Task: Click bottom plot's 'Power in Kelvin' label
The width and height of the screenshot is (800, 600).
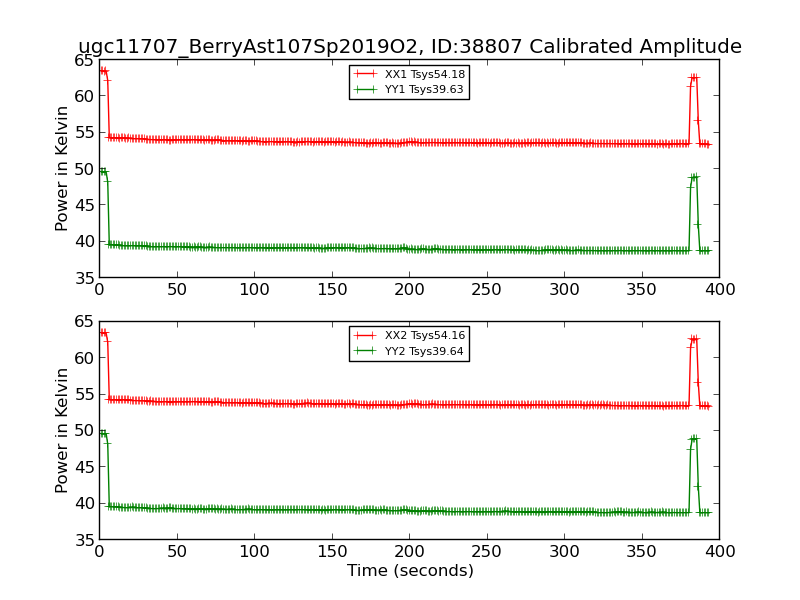Action: [61, 431]
